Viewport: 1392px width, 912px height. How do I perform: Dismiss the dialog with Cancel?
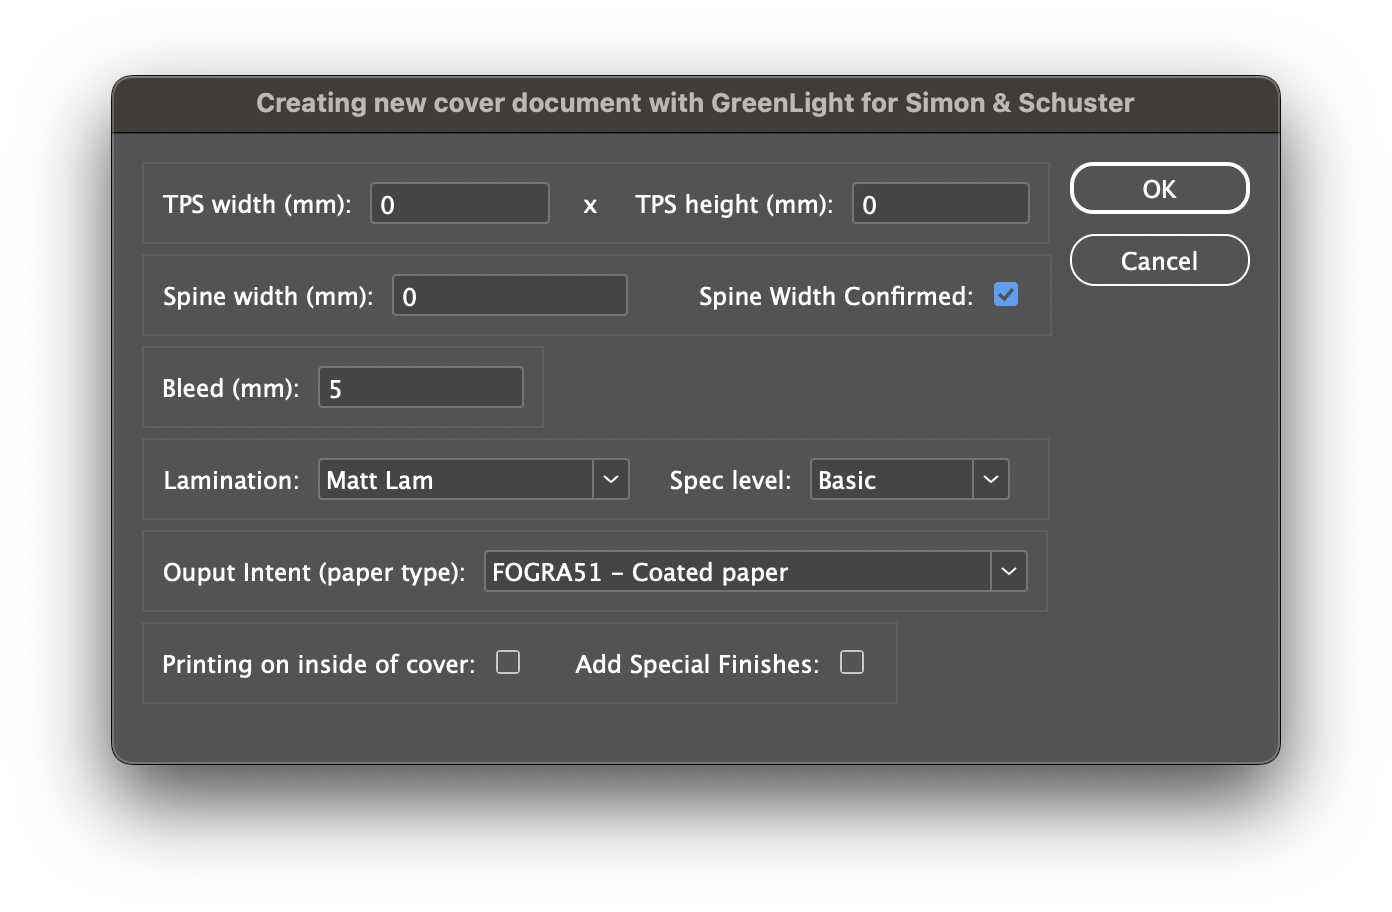click(1159, 261)
